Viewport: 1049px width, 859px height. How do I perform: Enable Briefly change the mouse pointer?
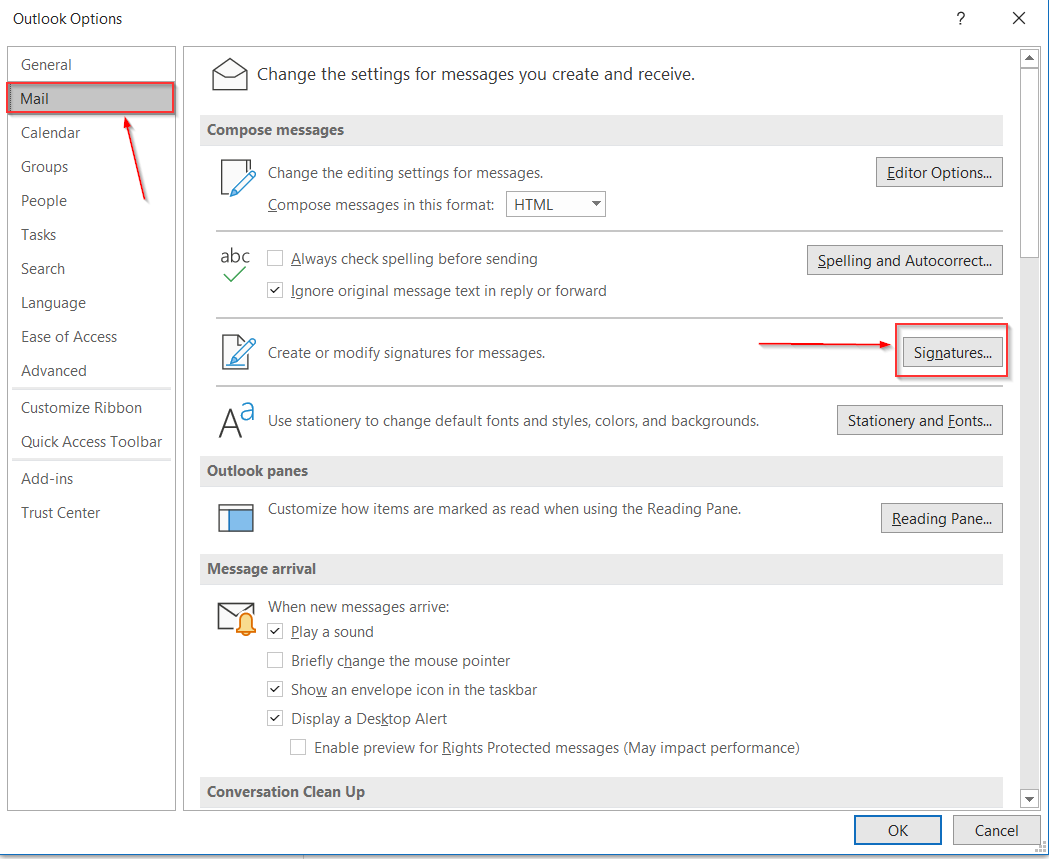(275, 660)
